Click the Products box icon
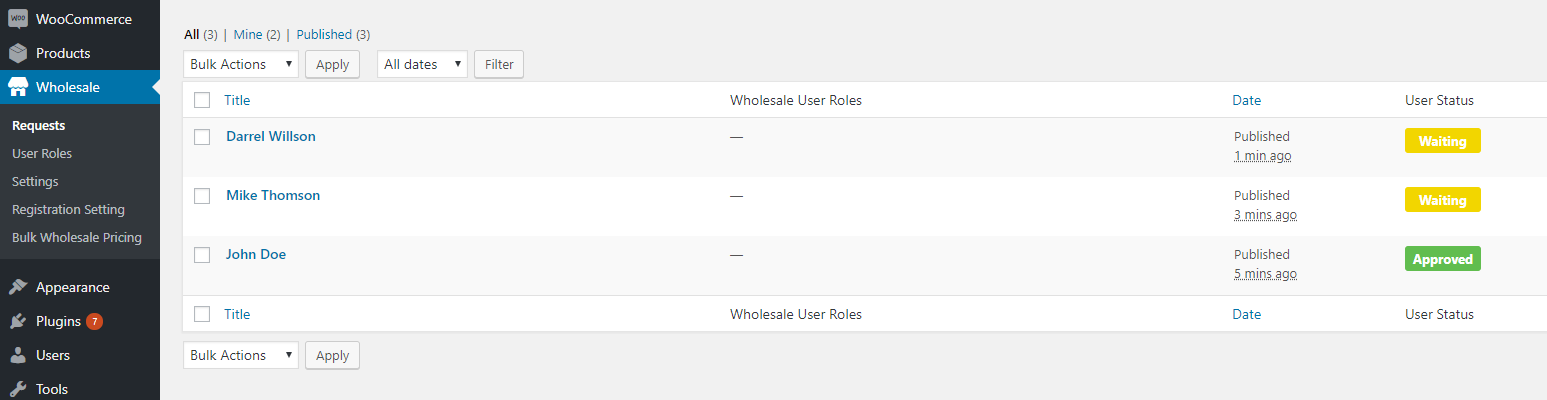 [18, 53]
